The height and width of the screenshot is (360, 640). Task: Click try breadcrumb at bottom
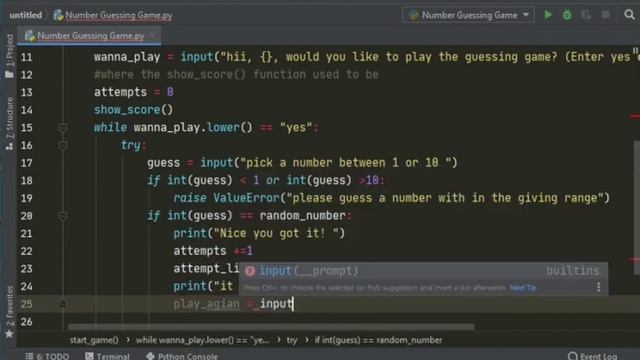pos(291,340)
